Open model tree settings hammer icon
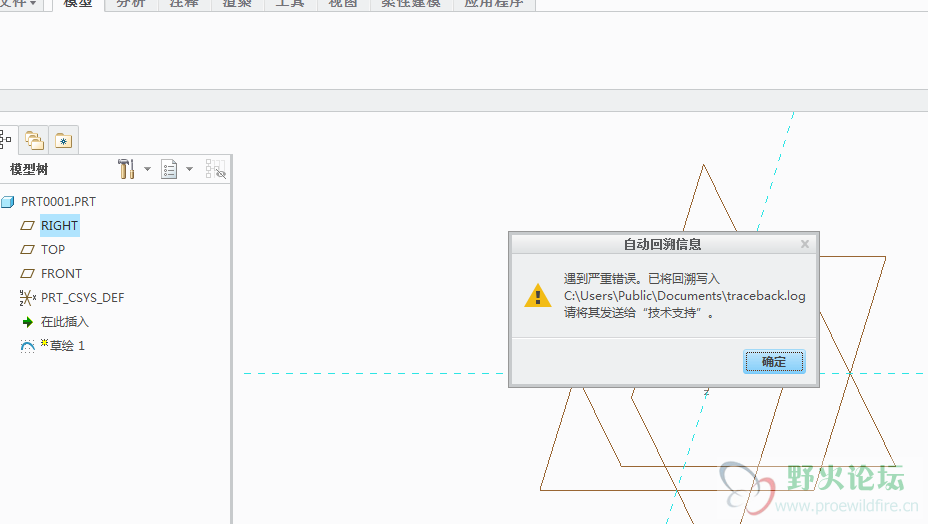This screenshot has height=524, width=928. 126,169
